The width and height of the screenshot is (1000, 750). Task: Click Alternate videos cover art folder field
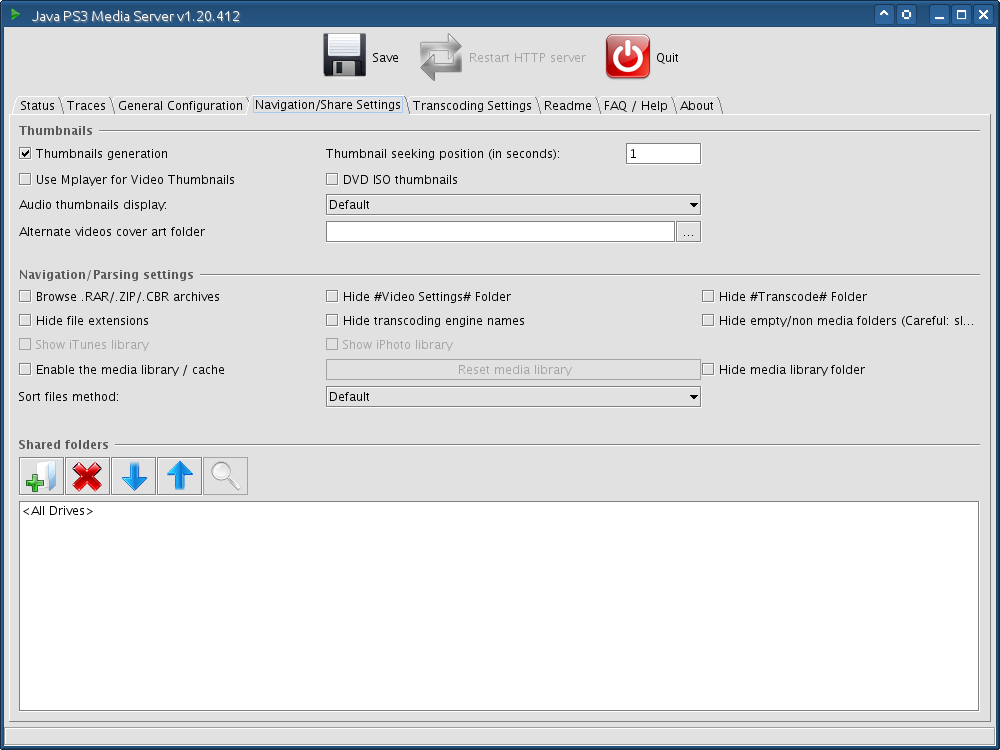(500, 232)
